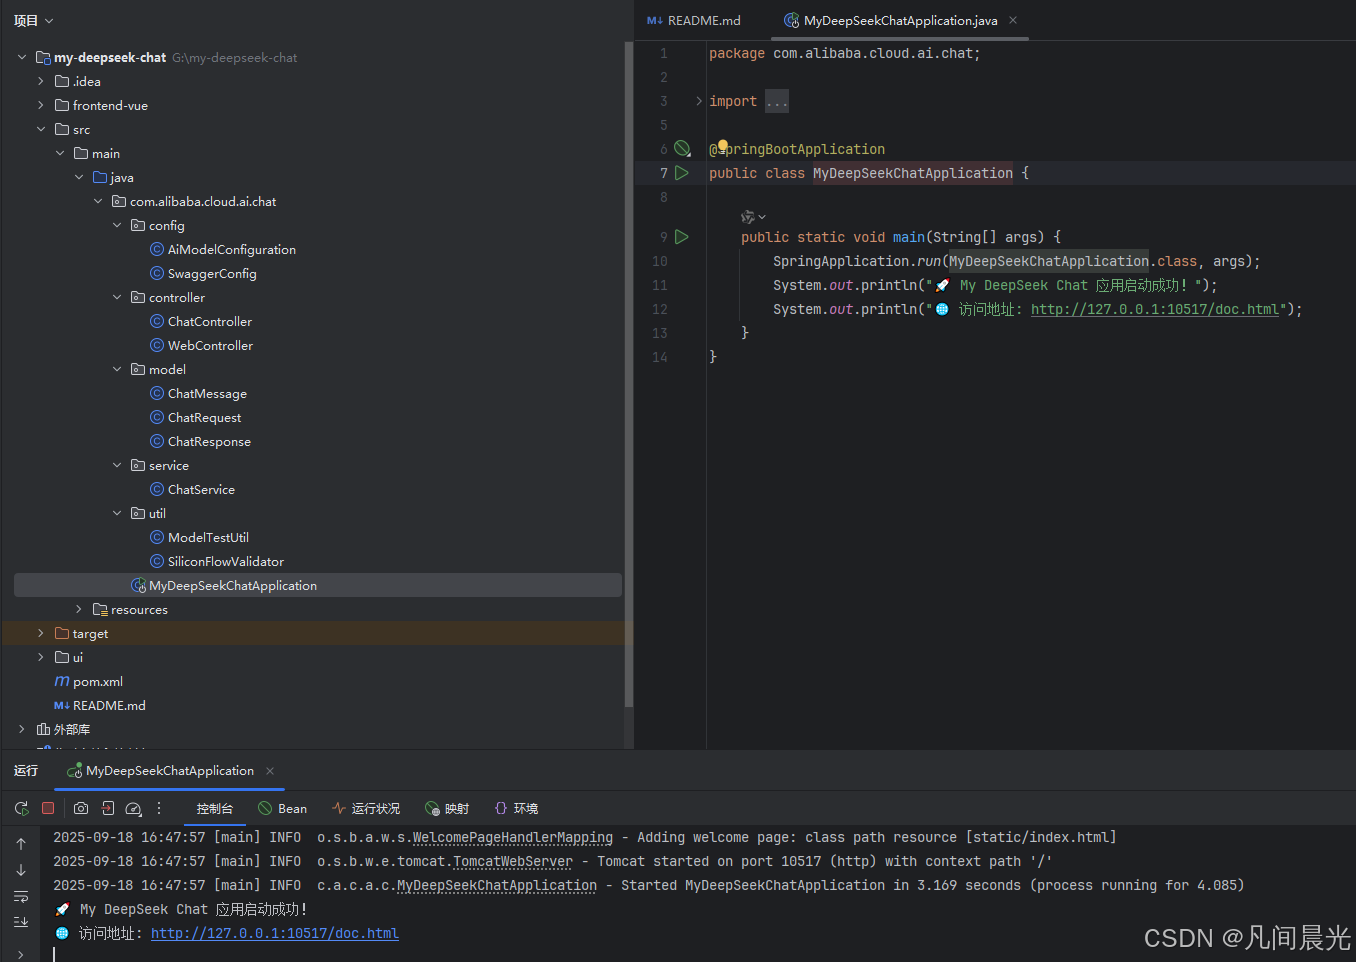The width and height of the screenshot is (1356, 962).
Task: Collapse the main folder
Action: pos(60,153)
